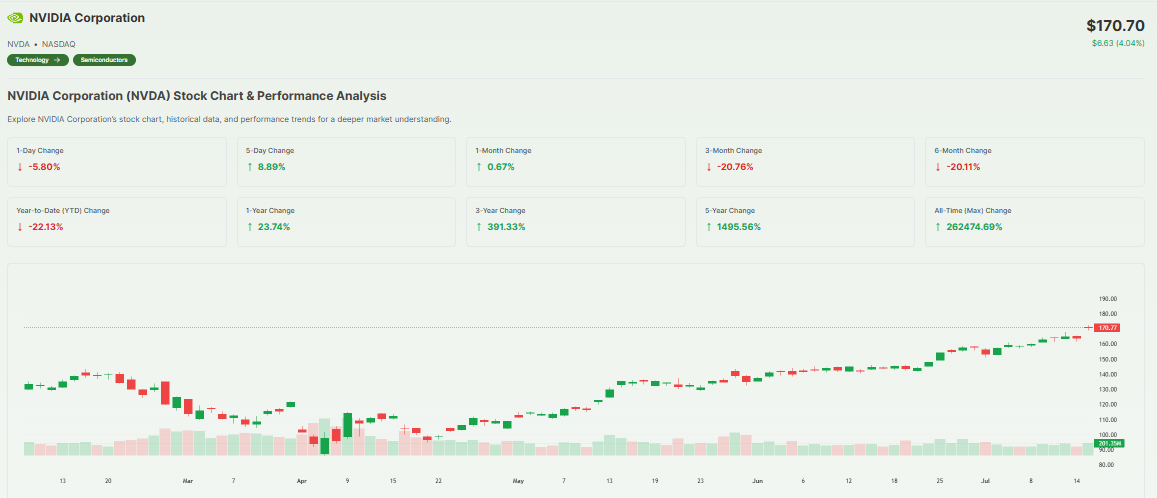Click the NVIDIA Corporation company name header
Image resolution: width=1157 pixels, height=498 pixels.
click(x=87, y=18)
